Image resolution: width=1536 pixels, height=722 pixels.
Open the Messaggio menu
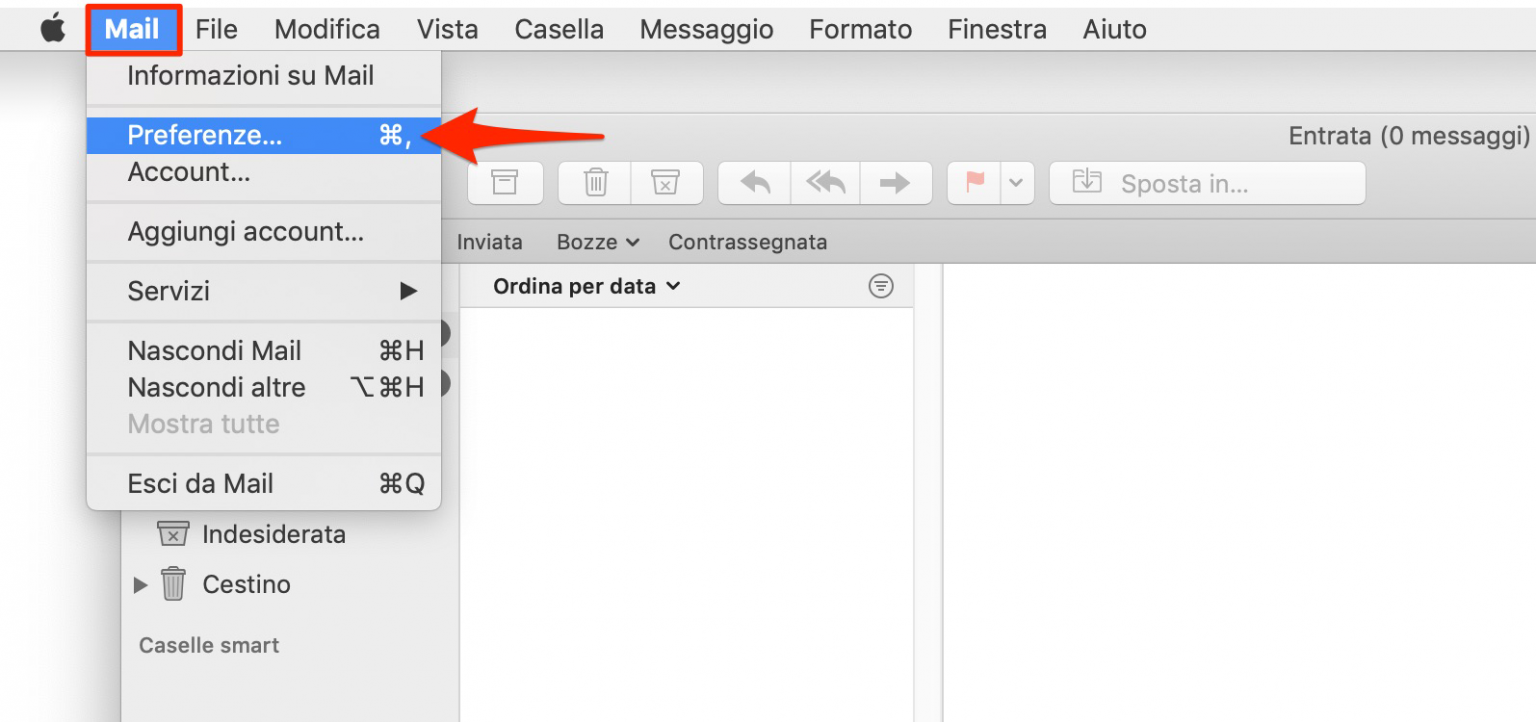(x=706, y=30)
